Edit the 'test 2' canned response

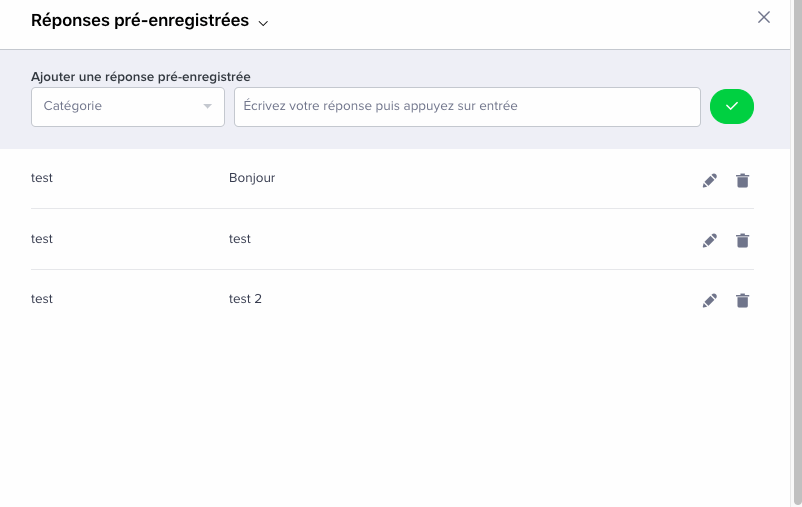point(709,300)
